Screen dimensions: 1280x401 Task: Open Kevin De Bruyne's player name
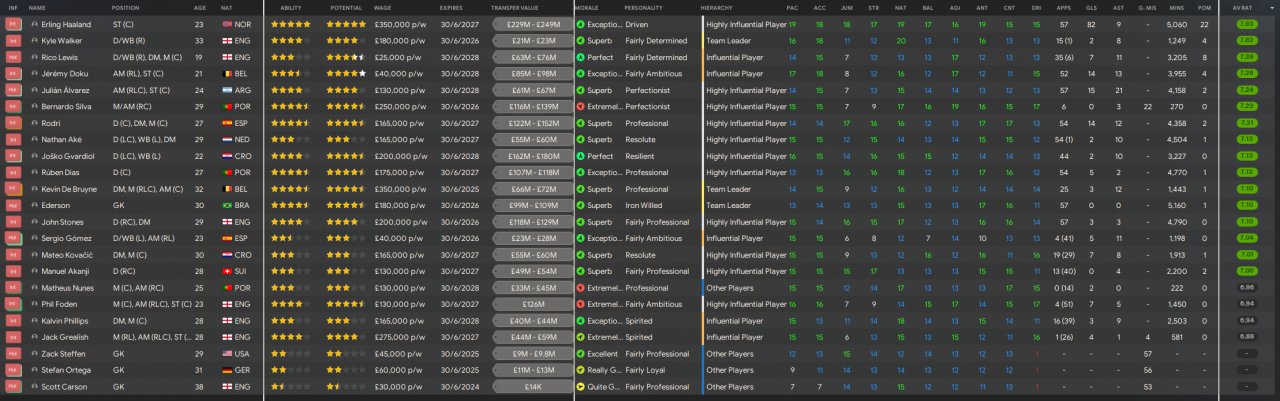[x=68, y=189]
